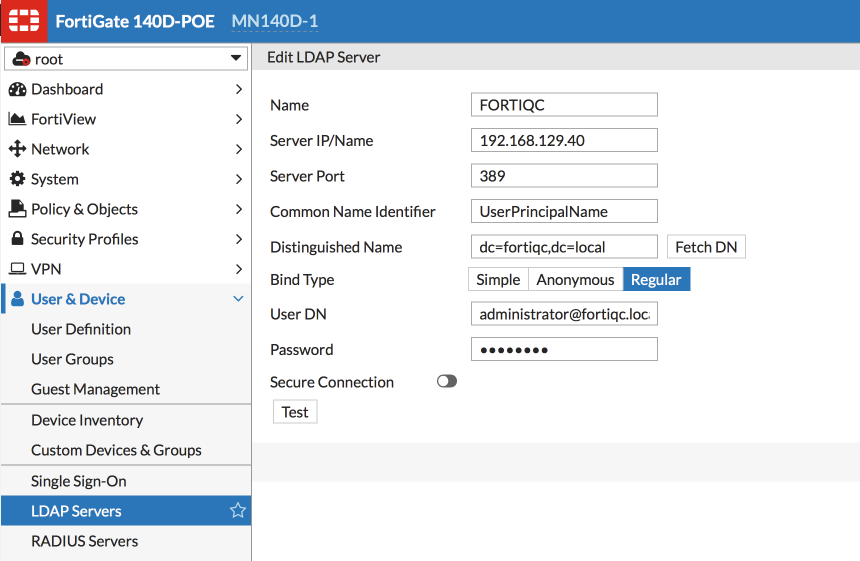Open the root VDOM dropdown
Viewport: 860px width, 561px height.
point(126,59)
